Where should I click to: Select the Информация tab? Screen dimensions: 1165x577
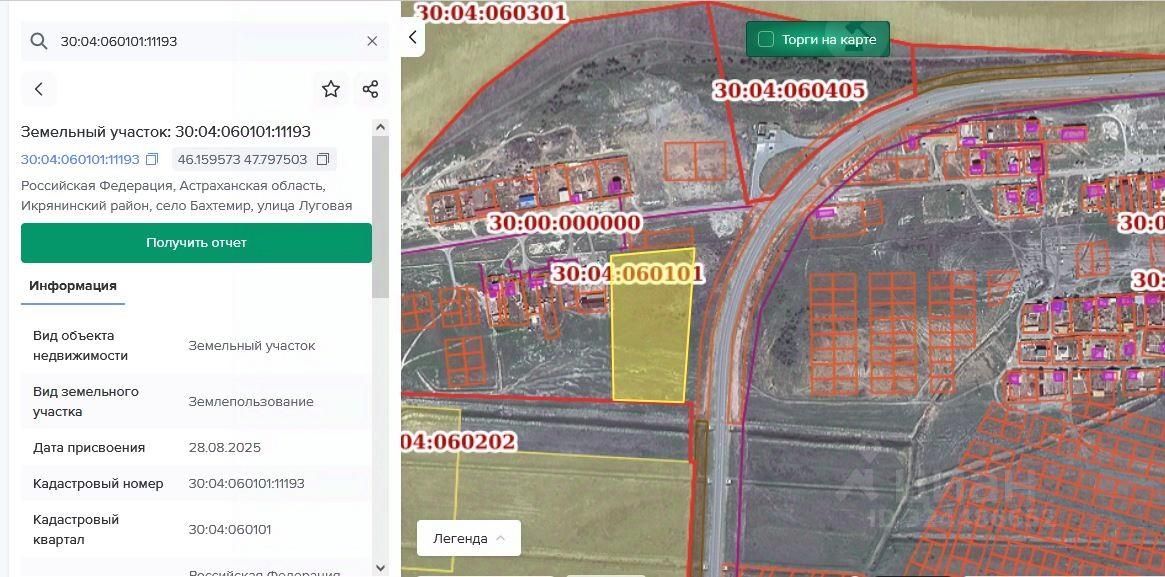pos(73,286)
